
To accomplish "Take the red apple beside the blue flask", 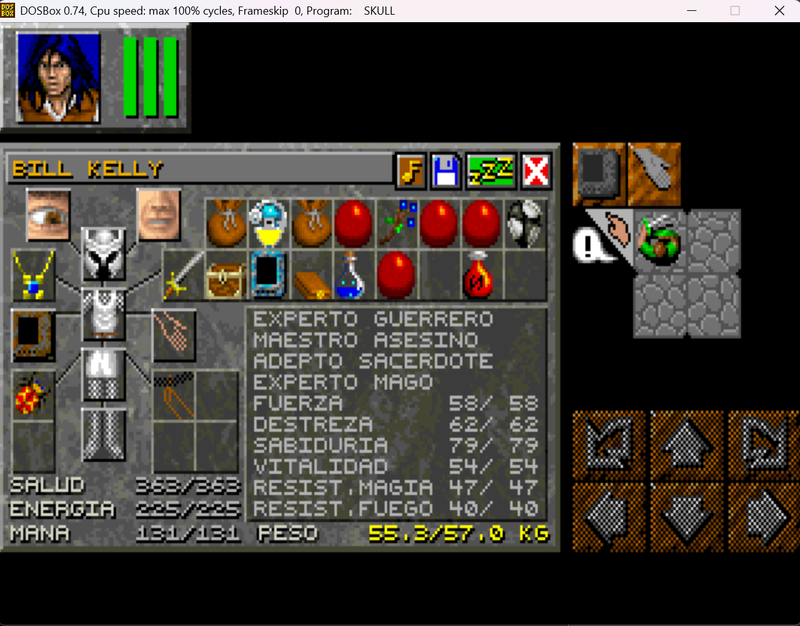I will [x=397, y=276].
